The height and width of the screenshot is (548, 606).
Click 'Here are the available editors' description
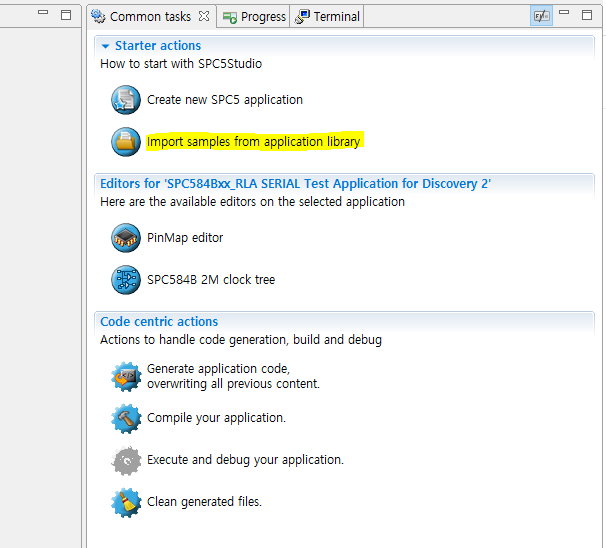click(x=252, y=202)
